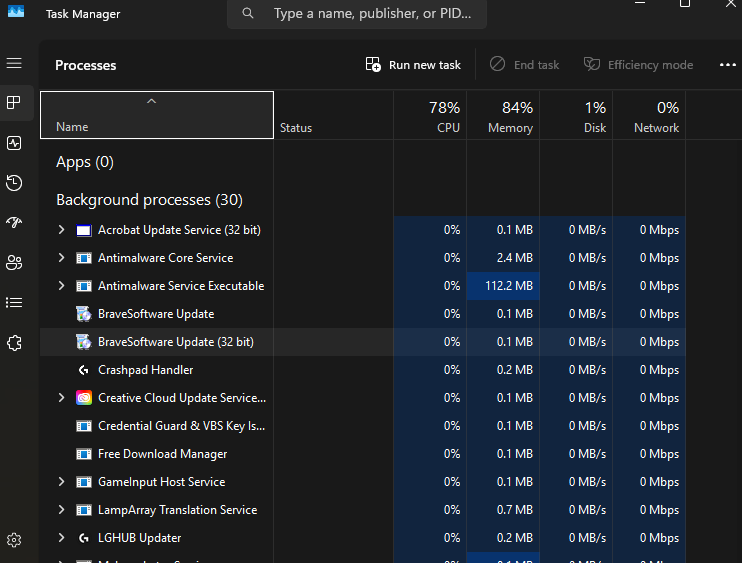Select BraveSoftware Update (32 bit) name

[x=176, y=342]
